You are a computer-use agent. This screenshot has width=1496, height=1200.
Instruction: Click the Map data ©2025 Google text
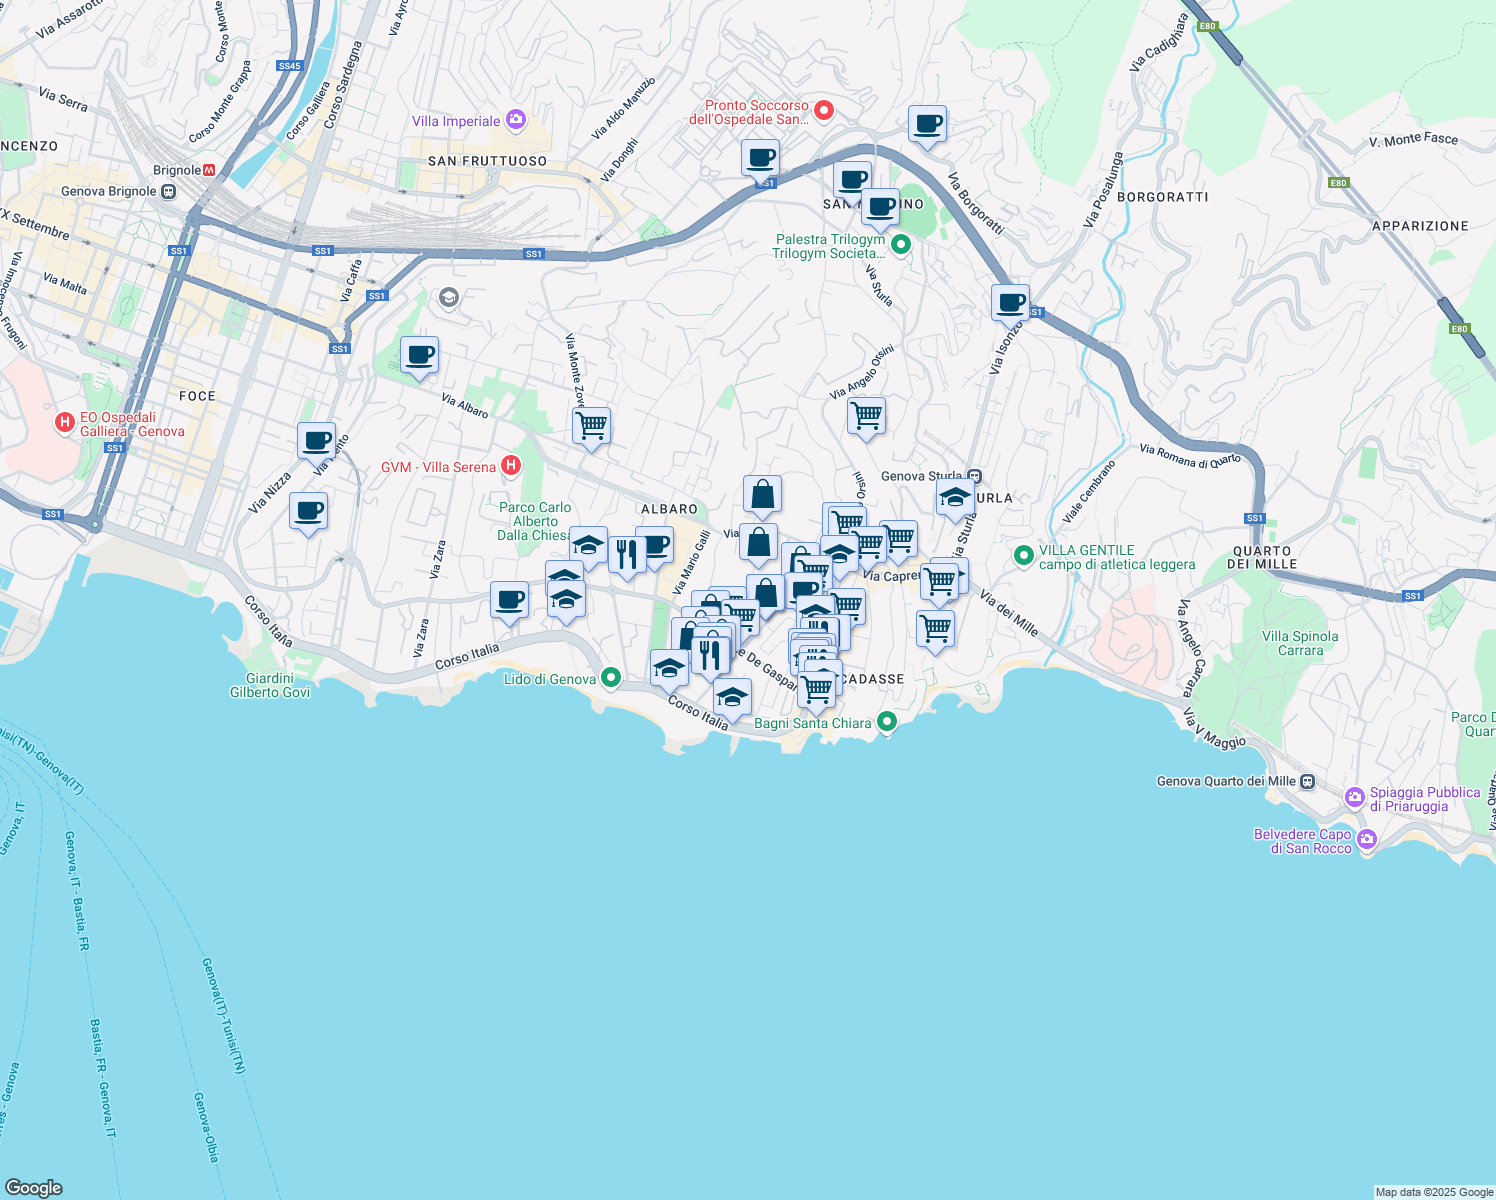tap(1434, 1192)
